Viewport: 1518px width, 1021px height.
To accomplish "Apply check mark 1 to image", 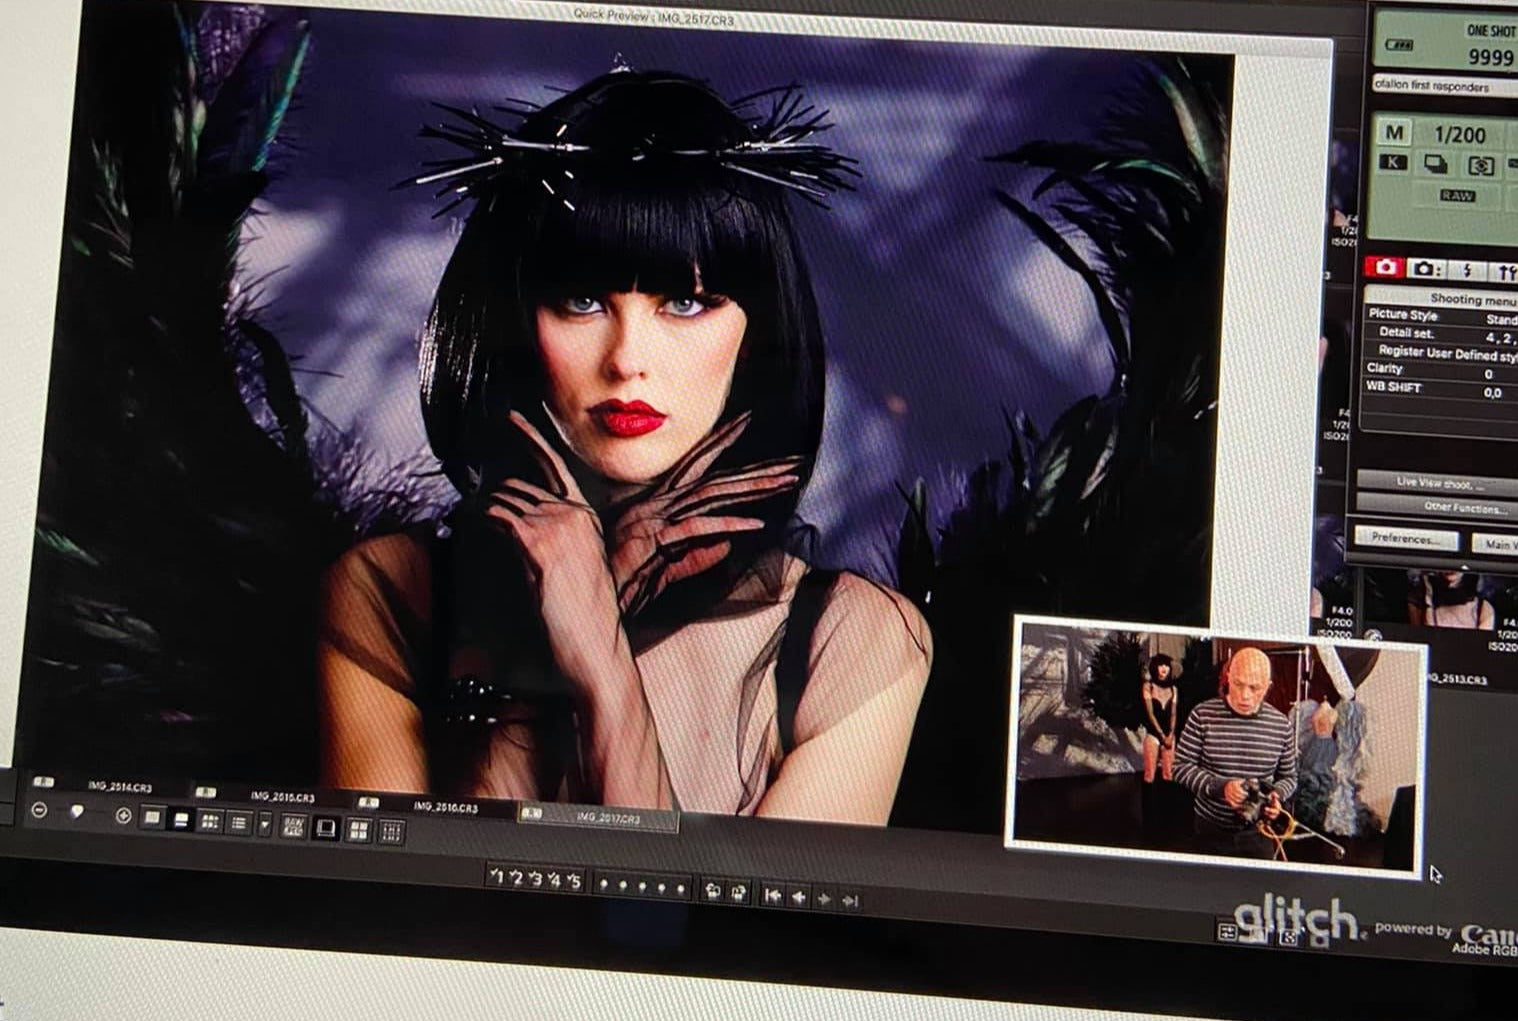I will [x=497, y=877].
